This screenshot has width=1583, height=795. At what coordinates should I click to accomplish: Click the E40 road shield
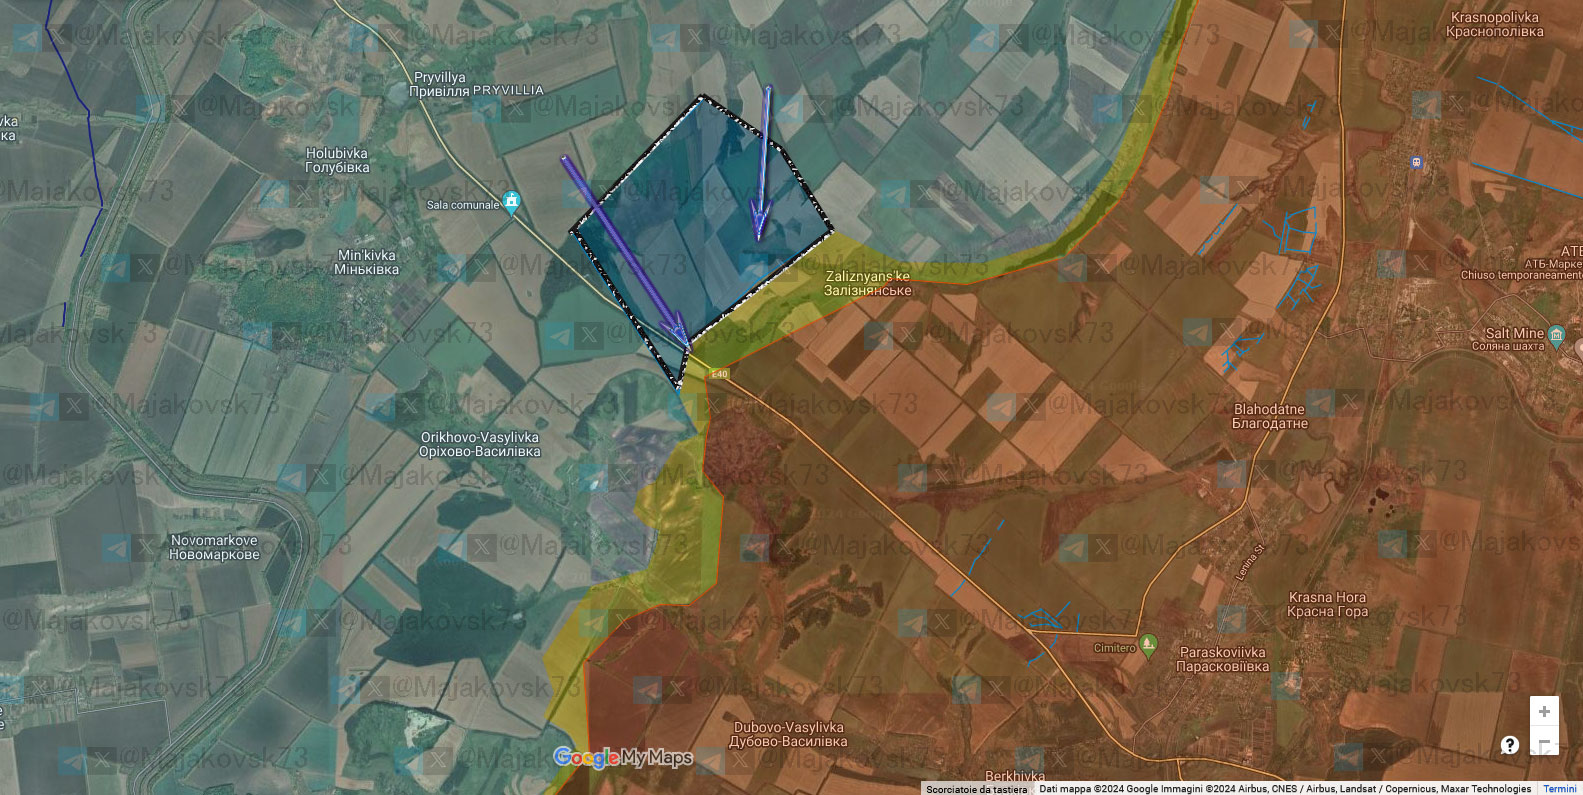pos(719,374)
